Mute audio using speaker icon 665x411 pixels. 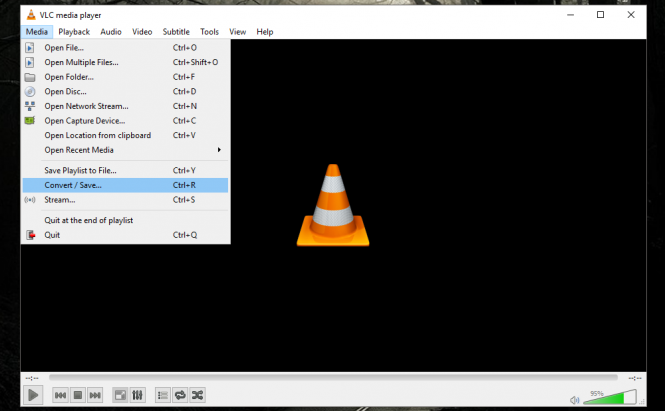pyautogui.click(x=575, y=397)
